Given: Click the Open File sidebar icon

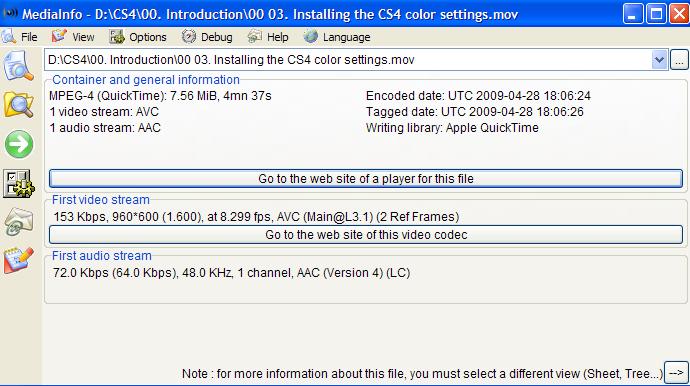Looking at the screenshot, I should (18, 66).
